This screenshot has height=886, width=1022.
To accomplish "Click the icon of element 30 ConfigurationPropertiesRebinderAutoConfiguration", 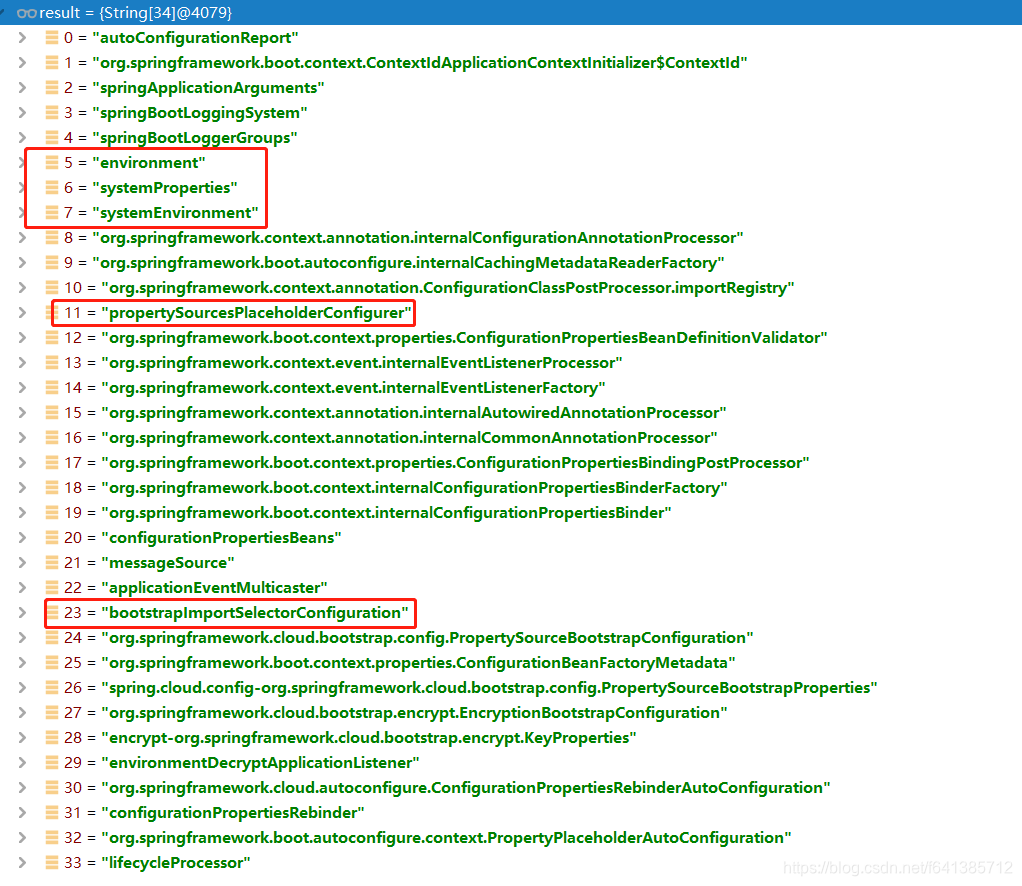I will 52,788.
